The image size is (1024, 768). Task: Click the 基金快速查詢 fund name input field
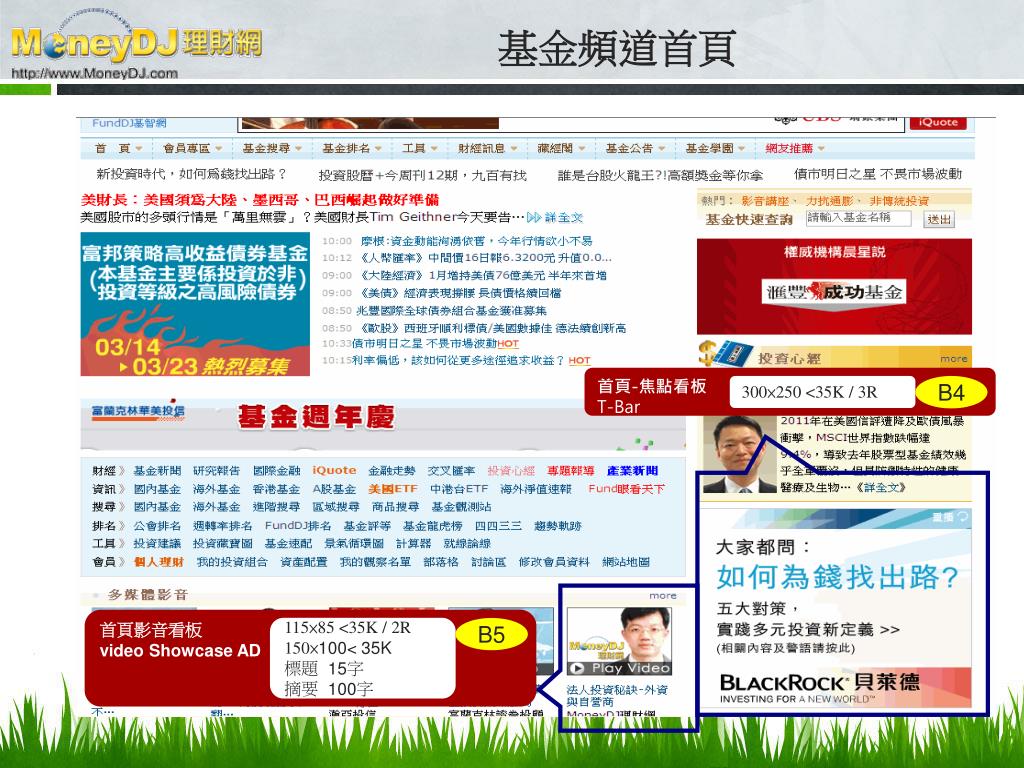point(858,218)
